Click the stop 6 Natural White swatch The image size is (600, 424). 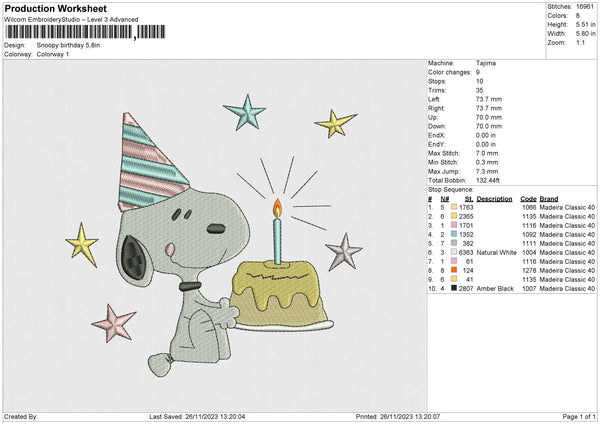click(454, 252)
